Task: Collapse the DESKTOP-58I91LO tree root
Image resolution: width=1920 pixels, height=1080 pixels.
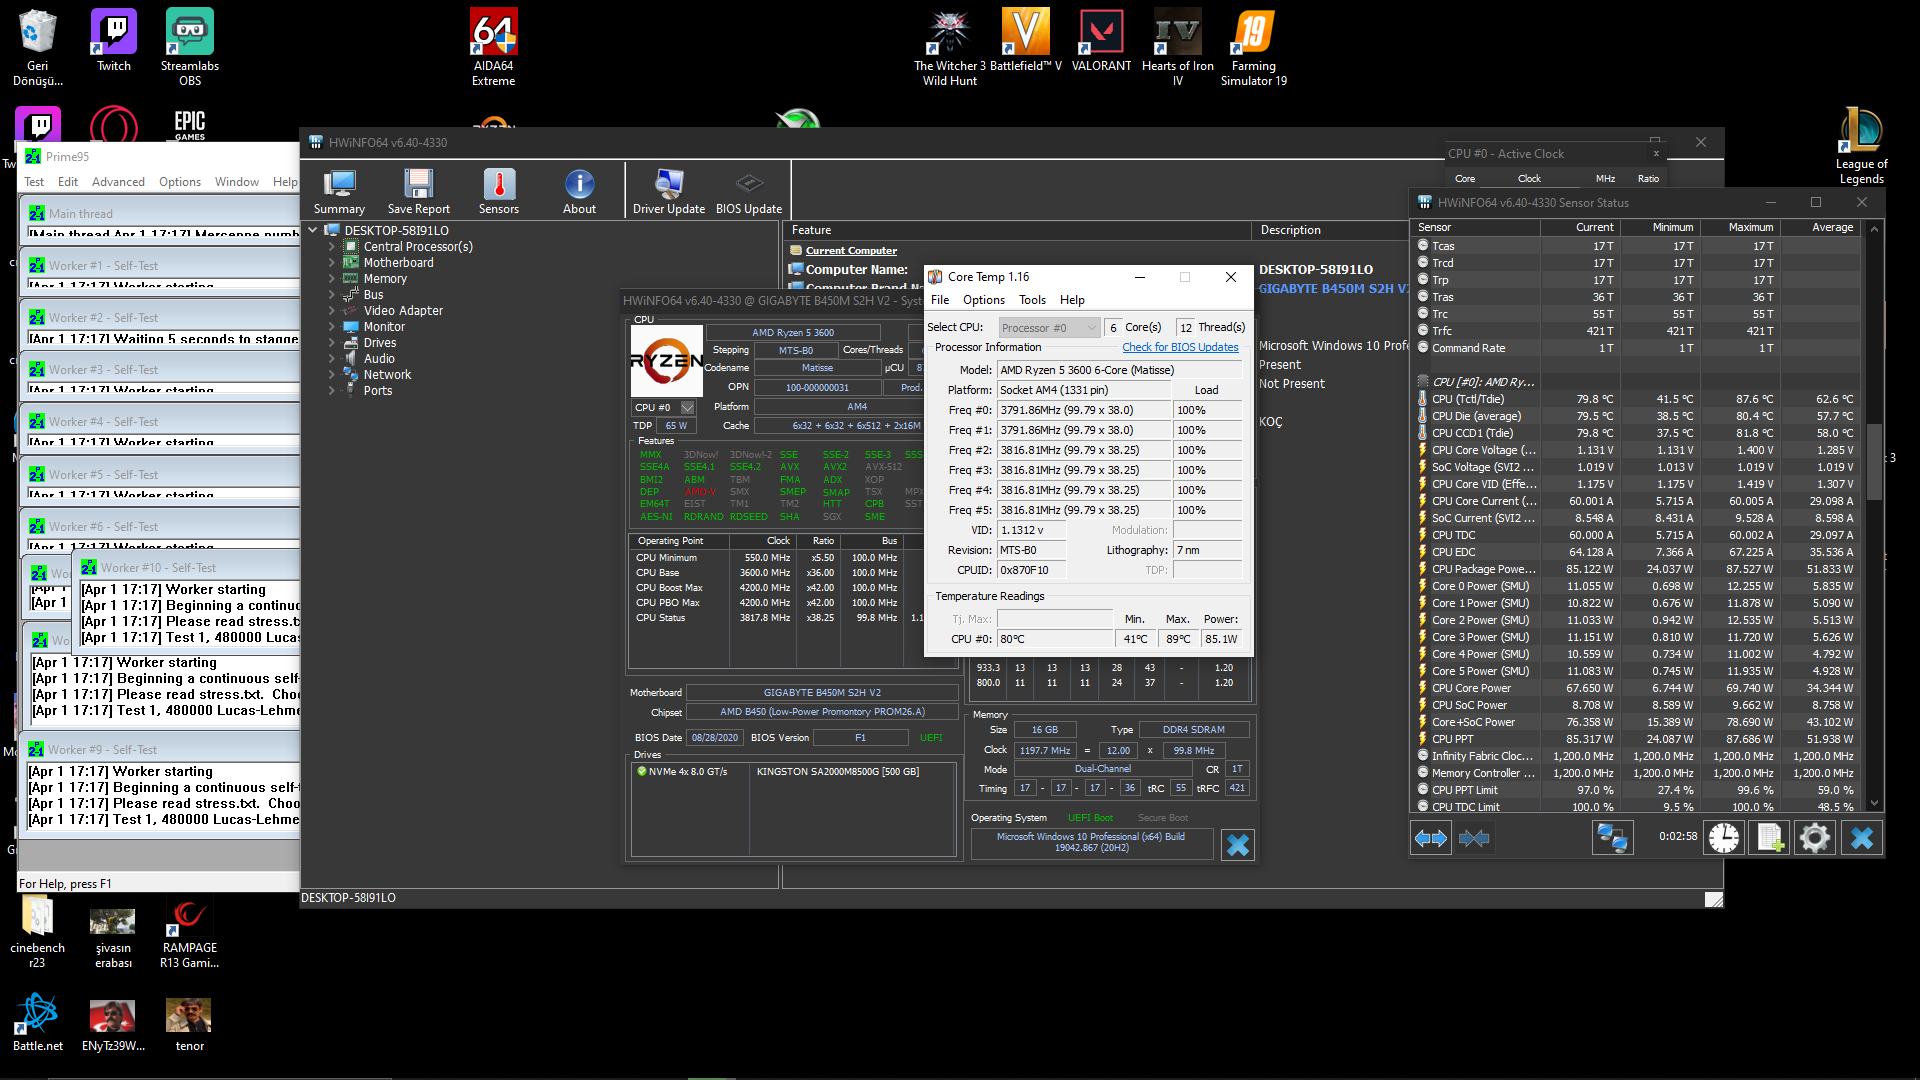Action: tap(313, 230)
